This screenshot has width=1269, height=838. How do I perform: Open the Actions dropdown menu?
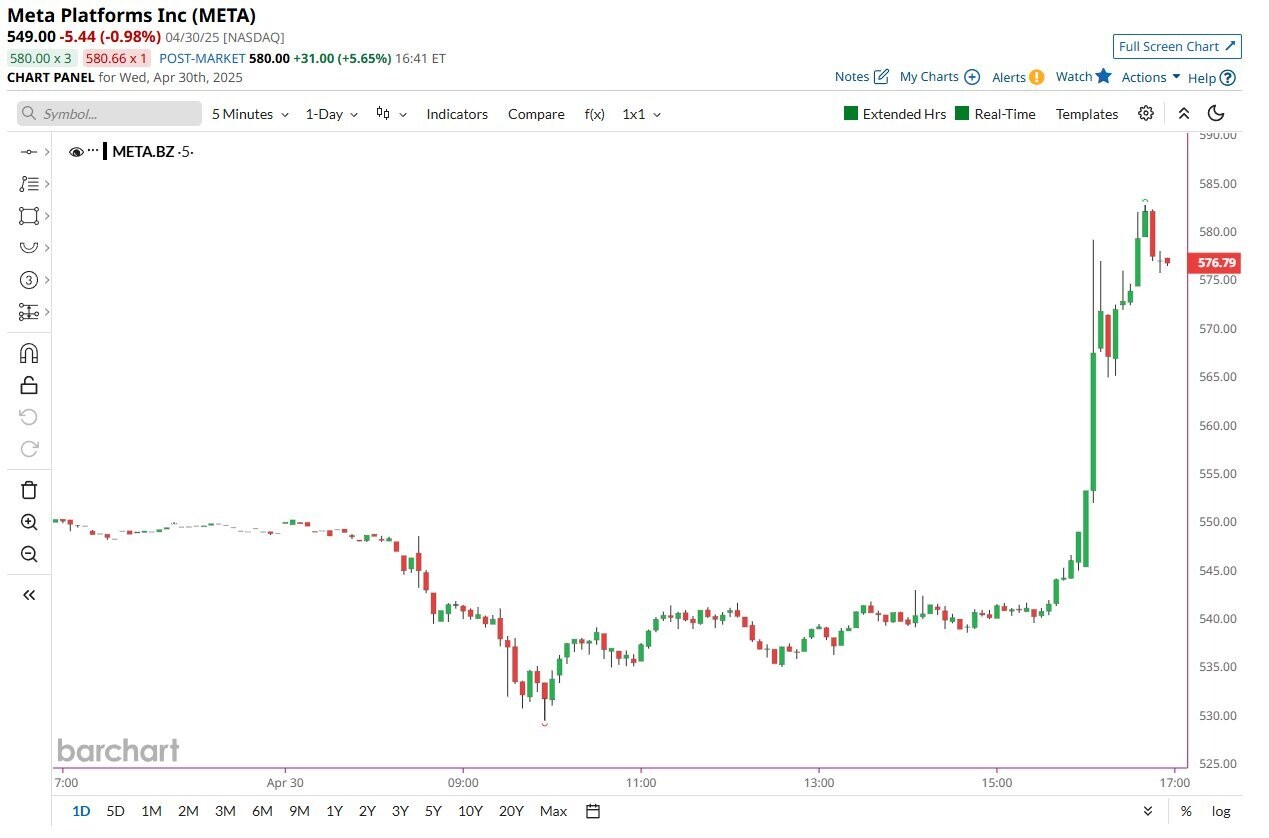pyautogui.click(x=1150, y=77)
